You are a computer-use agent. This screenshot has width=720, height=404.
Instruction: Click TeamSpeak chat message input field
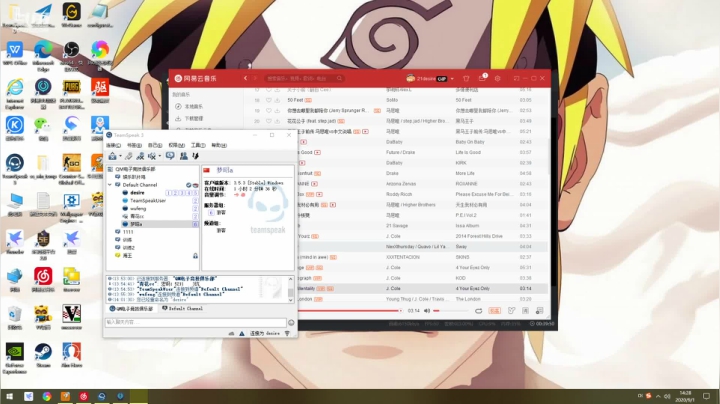196,322
